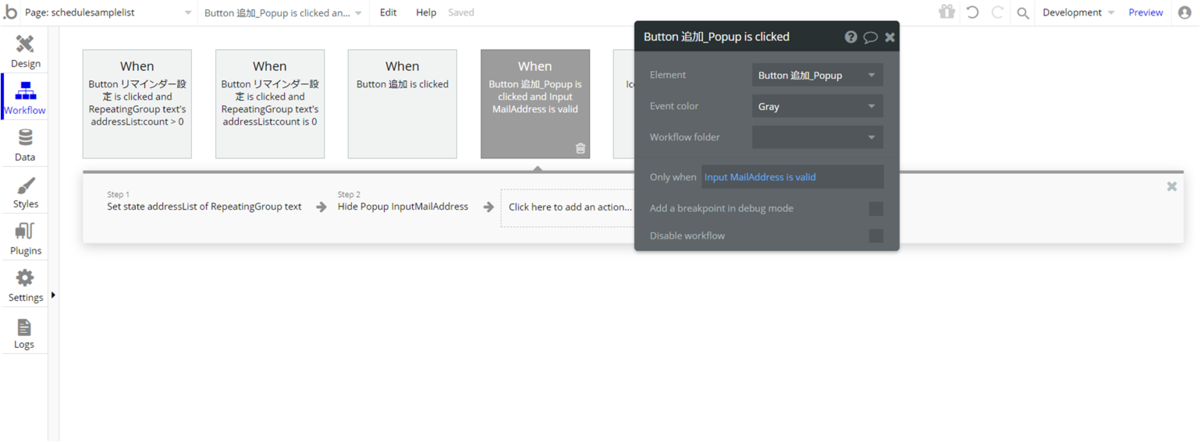Viewport: 1200px width, 442px height.
Task: Select the 'Button 追加 is clicked' event box
Action: tap(402, 104)
